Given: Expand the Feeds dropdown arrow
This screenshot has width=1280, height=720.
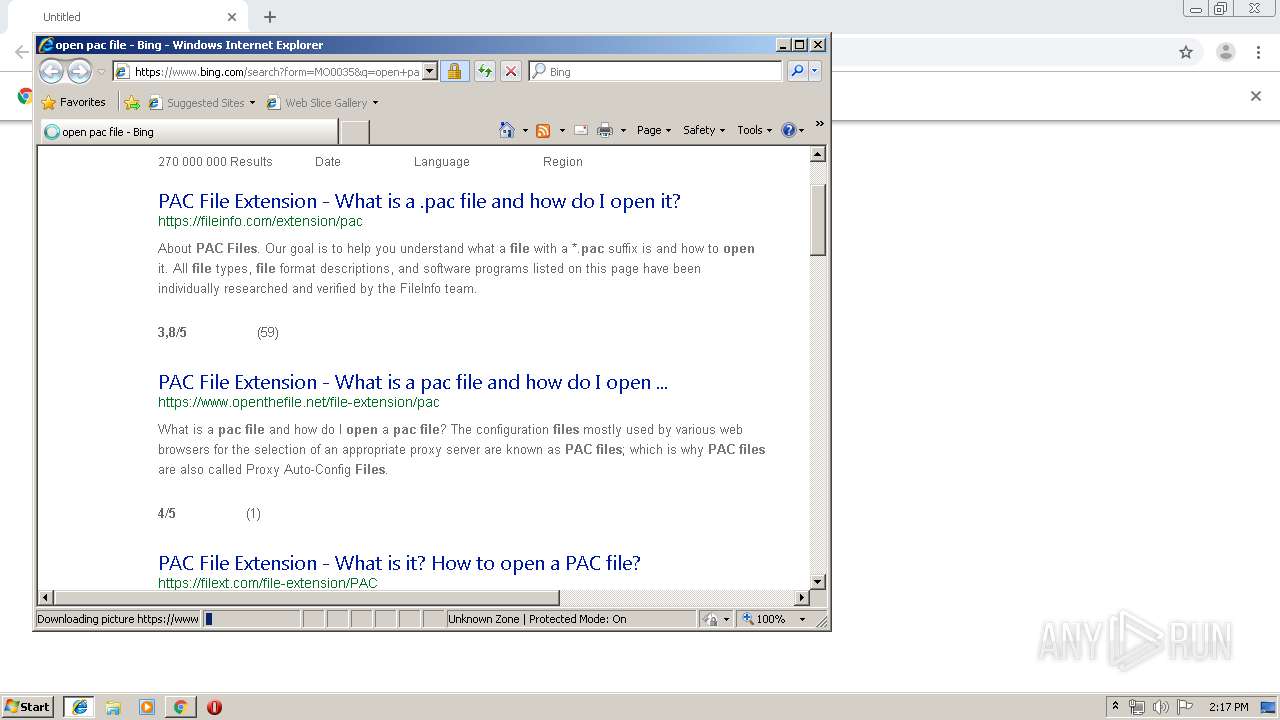Looking at the screenshot, I should click(x=562, y=130).
